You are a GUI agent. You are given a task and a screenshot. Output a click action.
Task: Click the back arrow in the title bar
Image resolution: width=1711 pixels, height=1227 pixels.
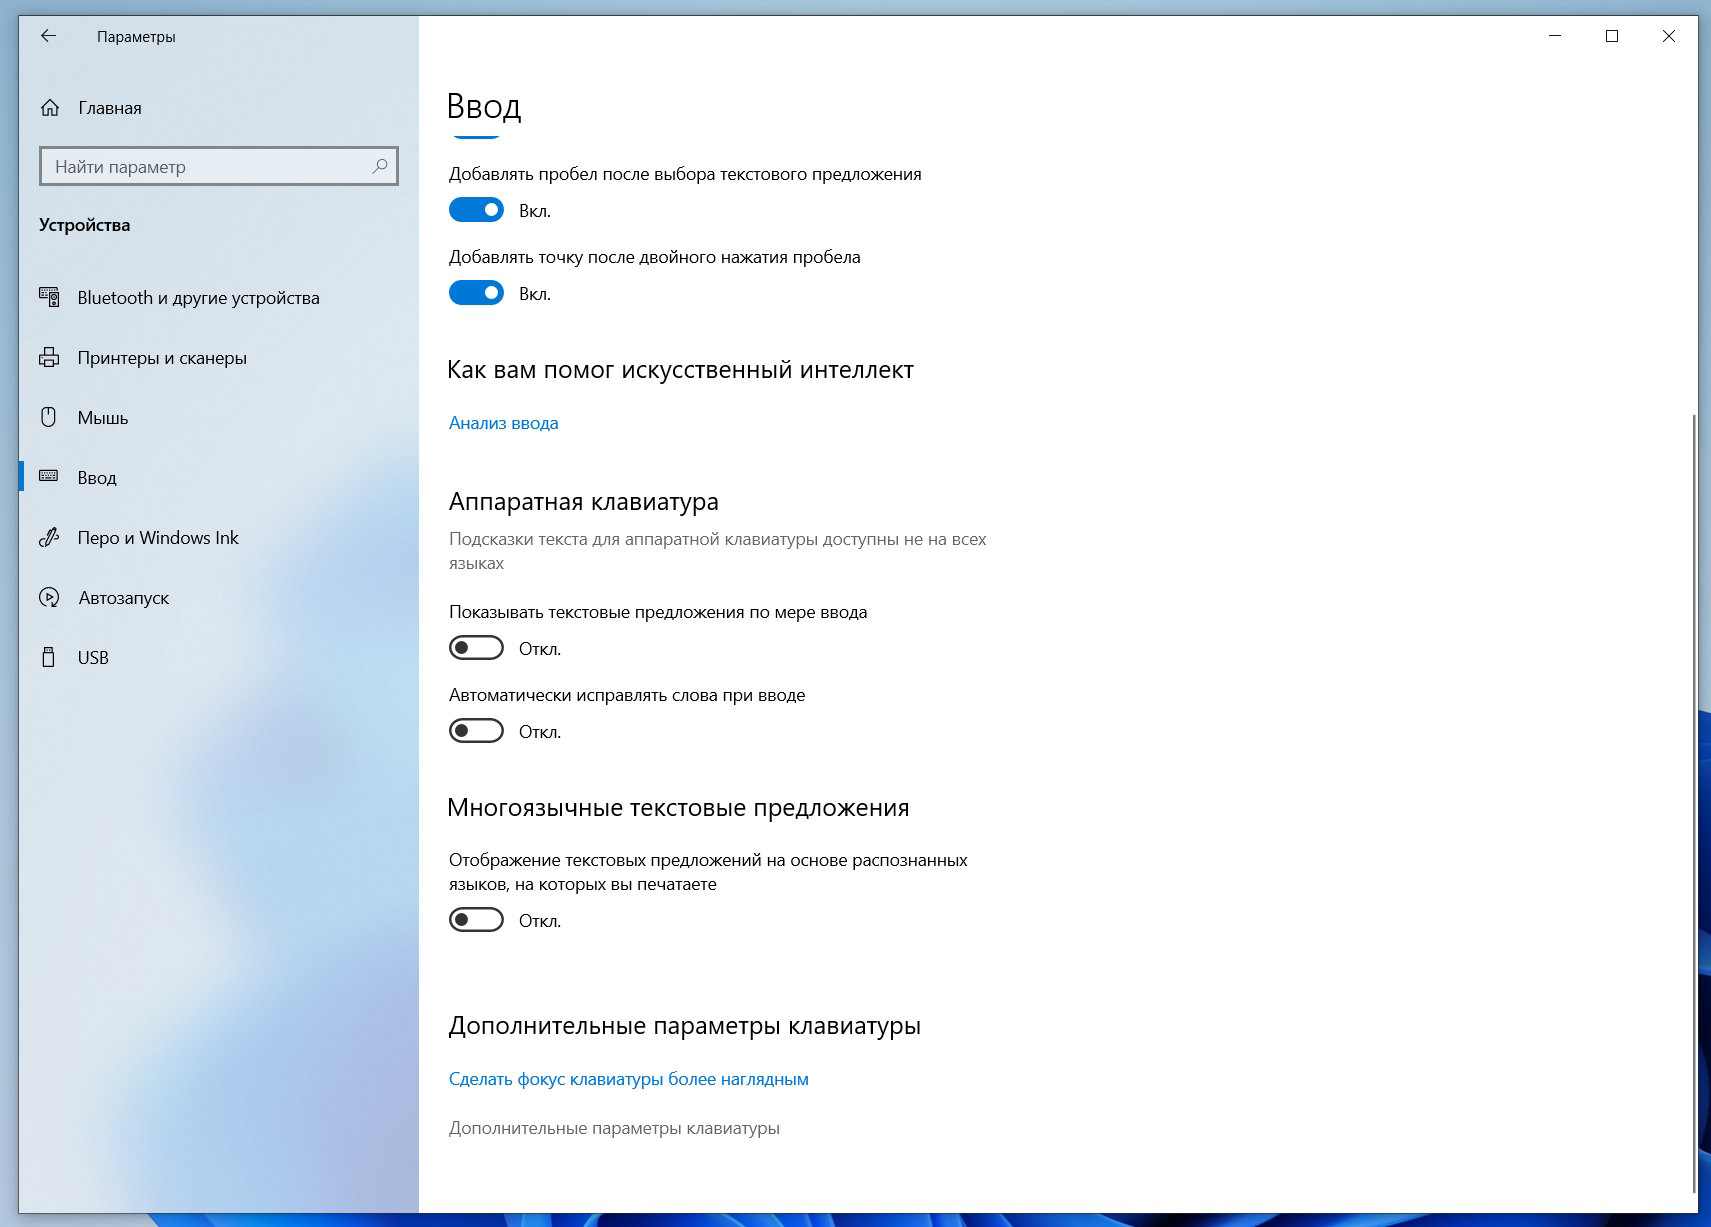pyautogui.click(x=48, y=36)
